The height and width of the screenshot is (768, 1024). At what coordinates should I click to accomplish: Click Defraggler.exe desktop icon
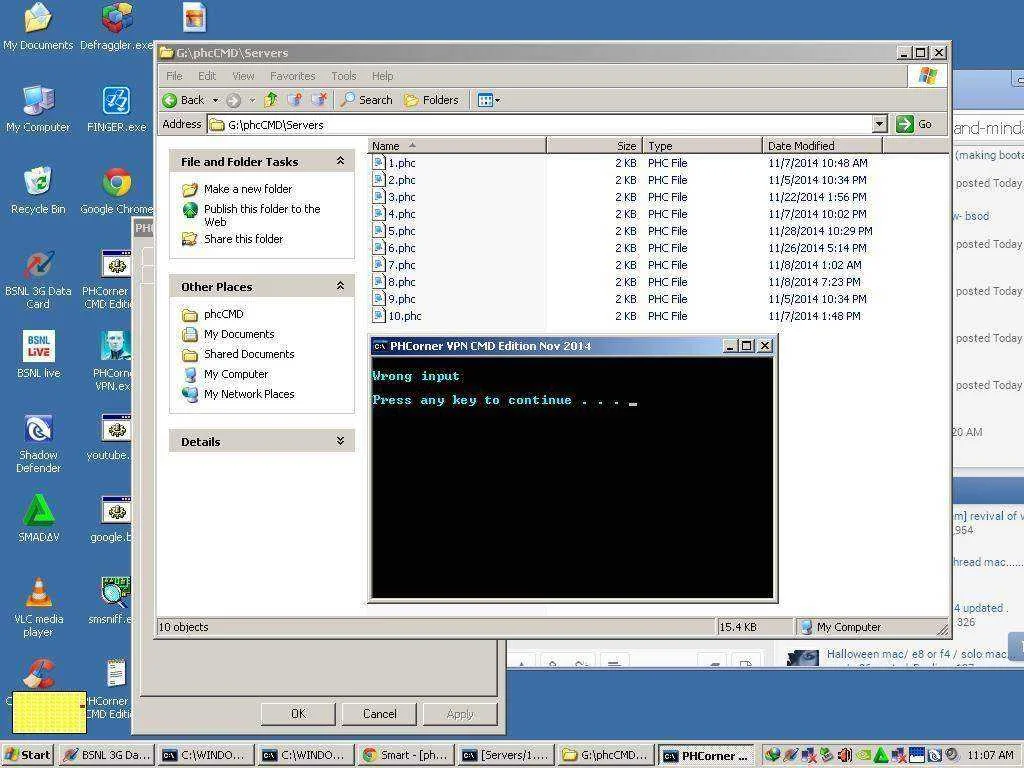tap(116, 26)
